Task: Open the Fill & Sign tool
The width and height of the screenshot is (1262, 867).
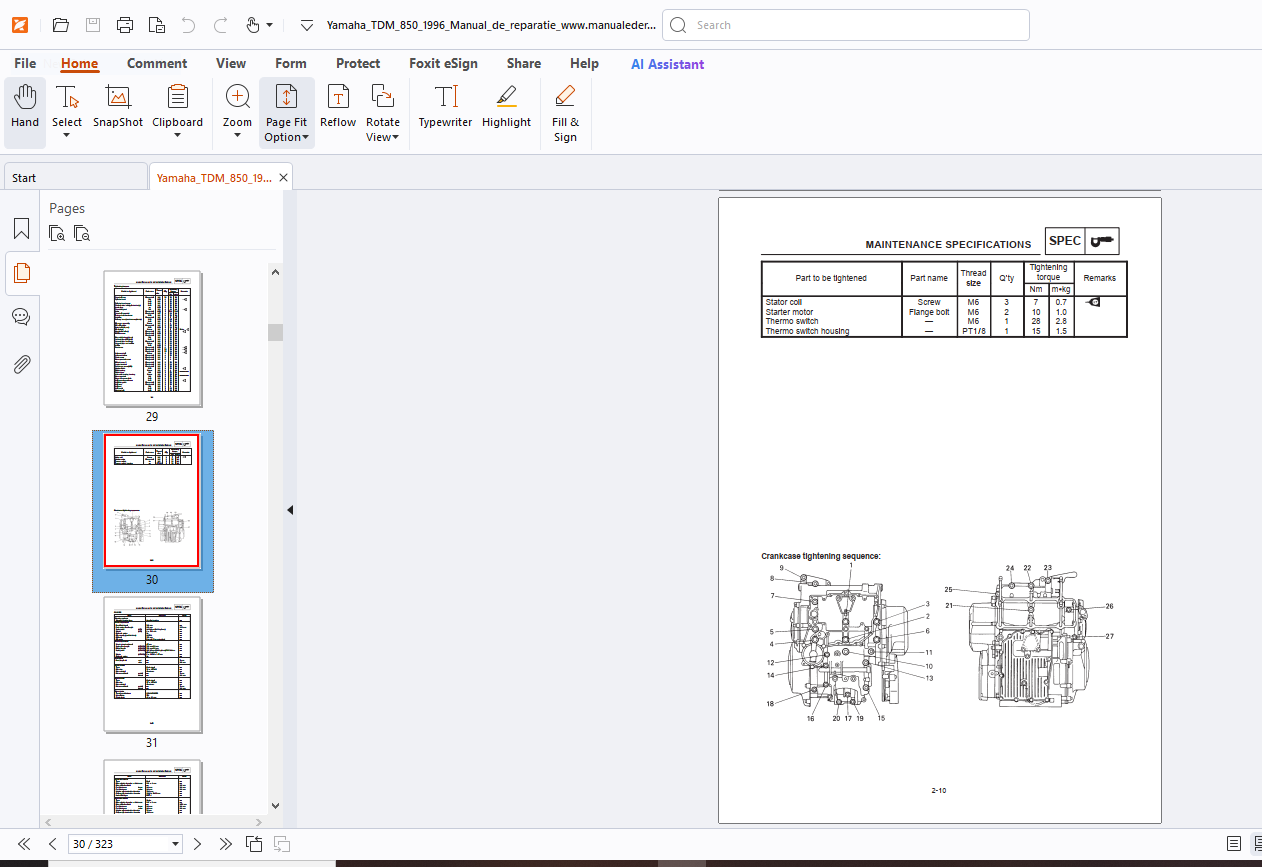Action: click(565, 113)
